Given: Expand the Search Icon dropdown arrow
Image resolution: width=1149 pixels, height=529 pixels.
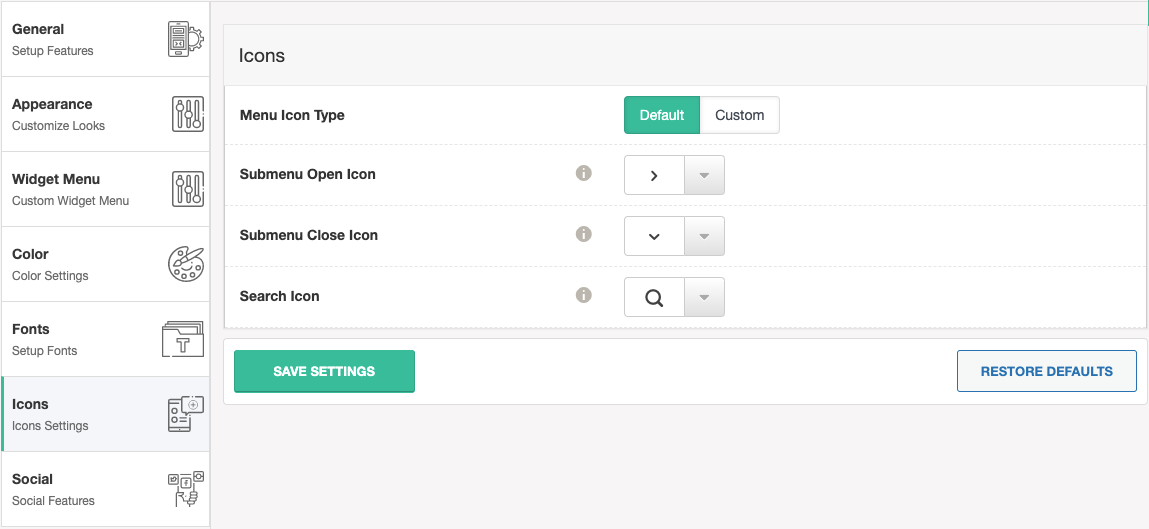Looking at the screenshot, I should pyautogui.click(x=704, y=297).
